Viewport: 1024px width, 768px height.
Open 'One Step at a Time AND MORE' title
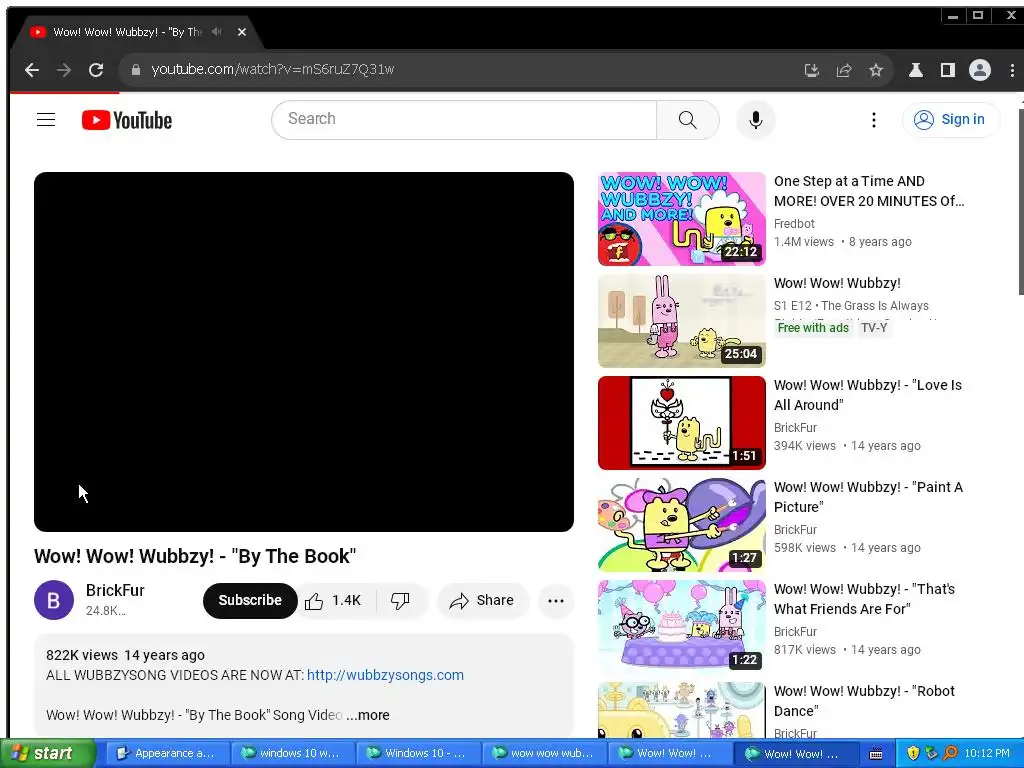(869, 191)
